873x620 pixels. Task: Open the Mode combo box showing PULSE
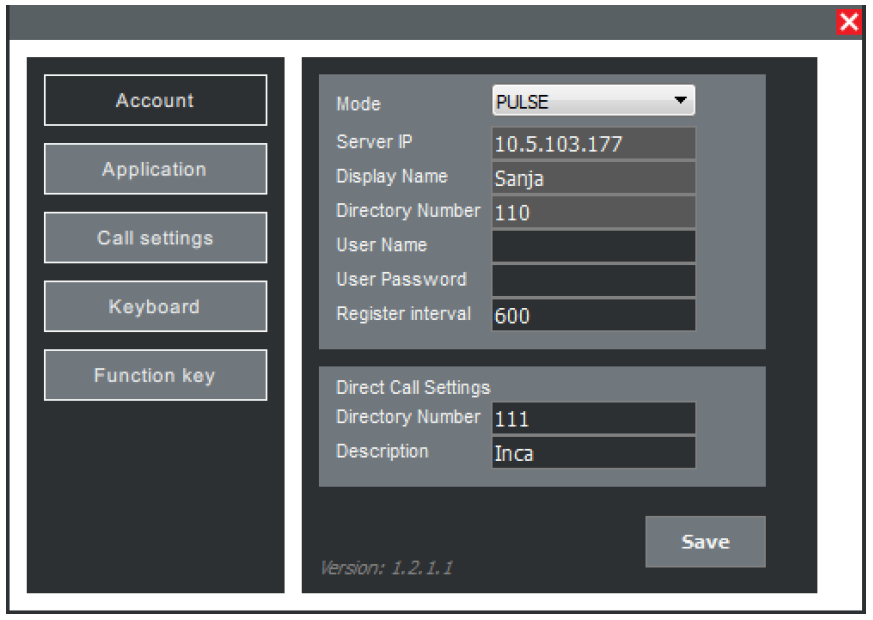[x=580, y=101]
